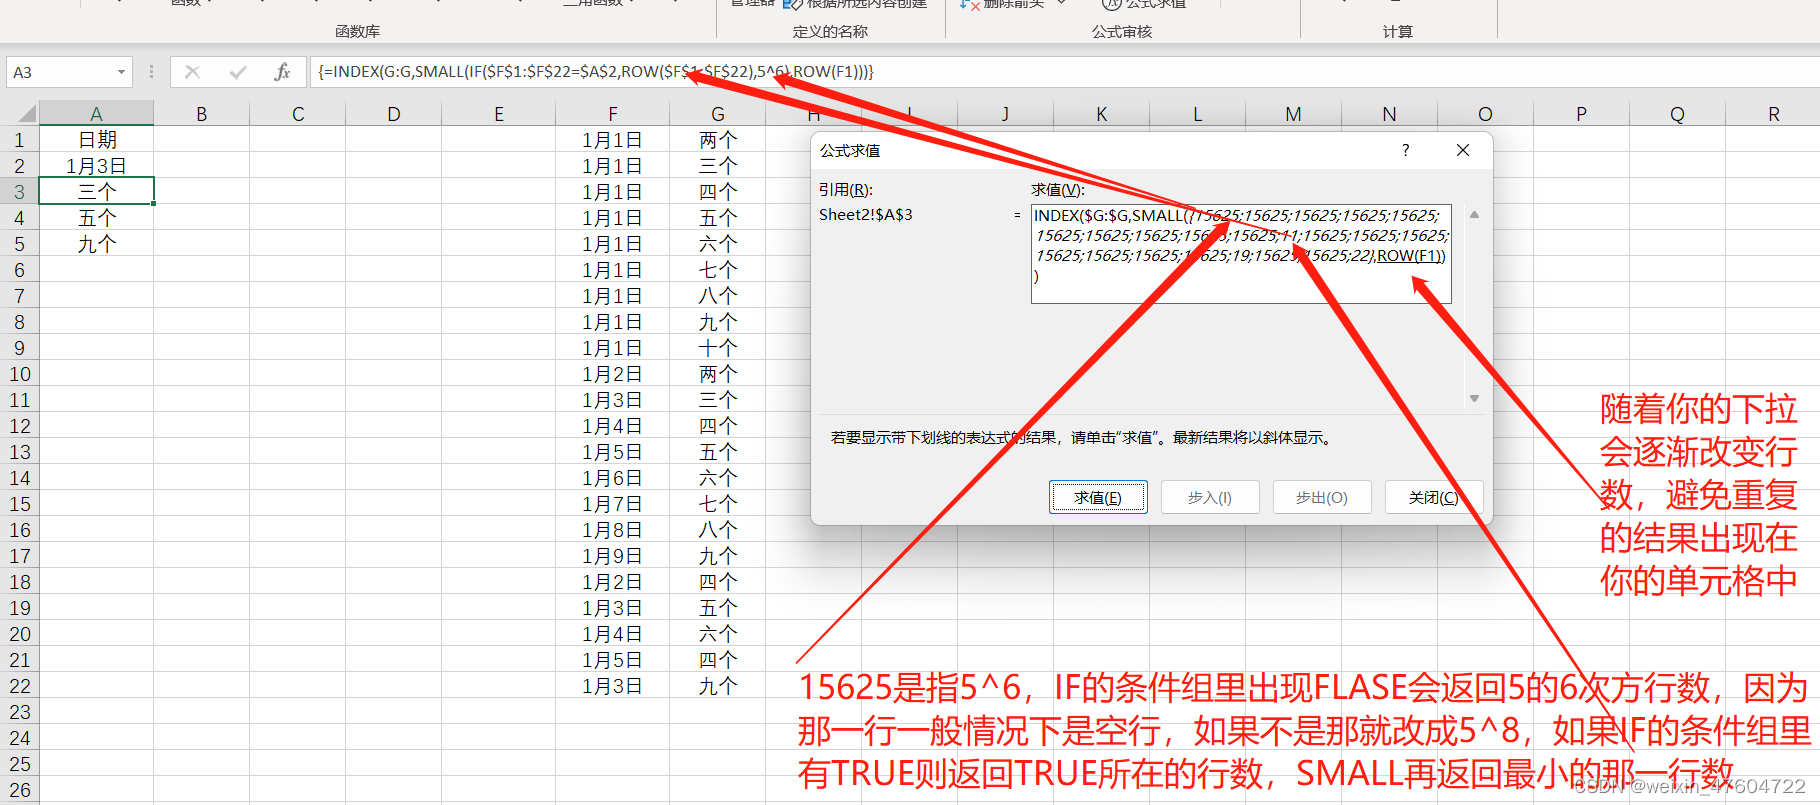Click cell F14 containing 1月6日
The width and height of the screenshot is (1820, 805).
[x=613, y=478]
